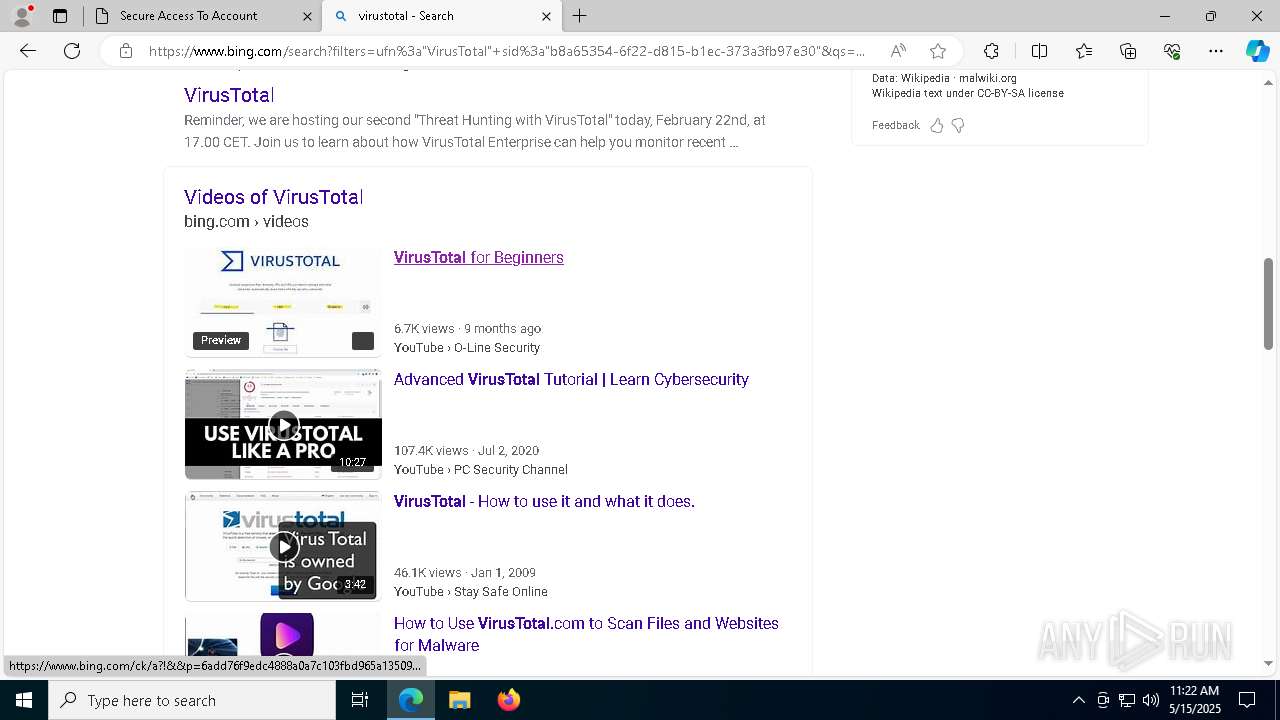Click the VirusTotal for Beginners thumbnail

(283, 302)
